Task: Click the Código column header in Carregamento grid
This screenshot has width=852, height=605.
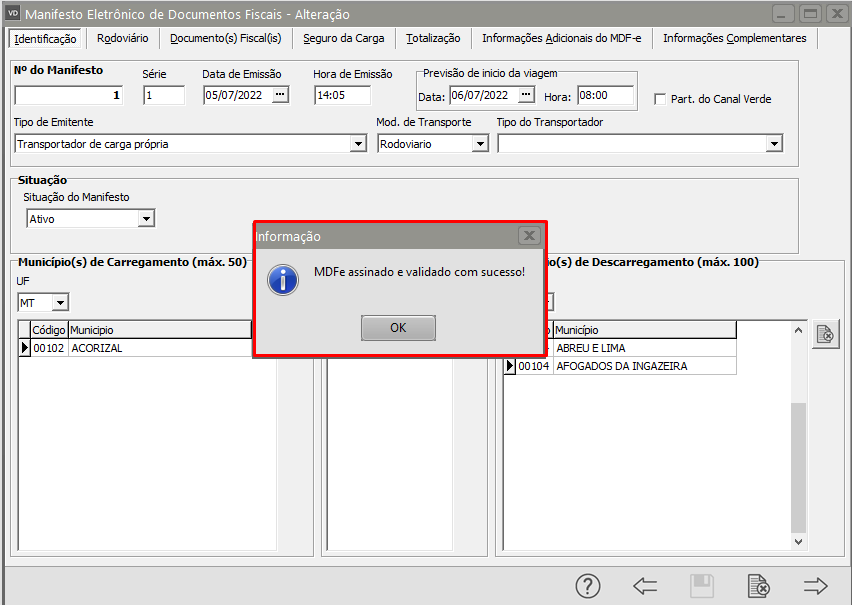Action: click(x=49, y=330)
